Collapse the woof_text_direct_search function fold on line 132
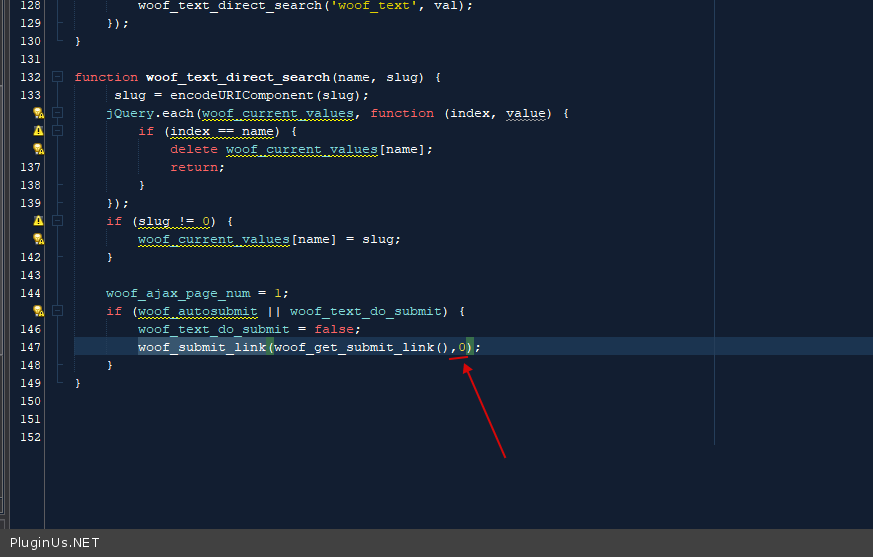The image size is (873, 557). (x=57, y=77)
